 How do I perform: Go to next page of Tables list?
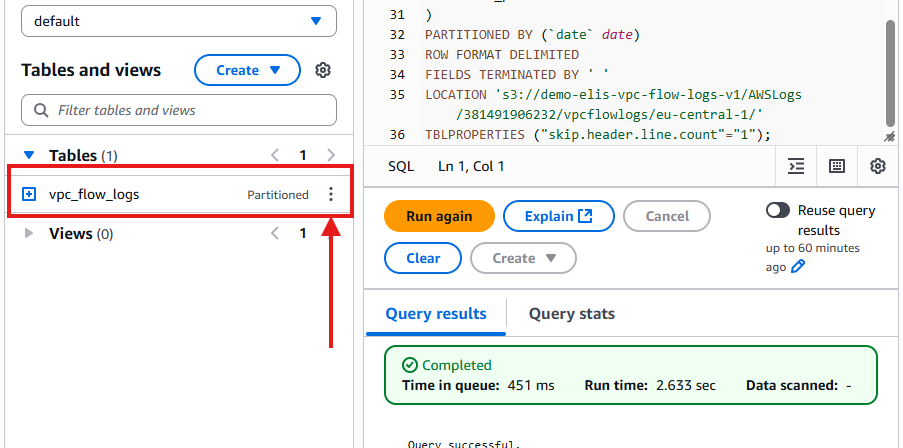pyautogui.click(x=331, y=155)
